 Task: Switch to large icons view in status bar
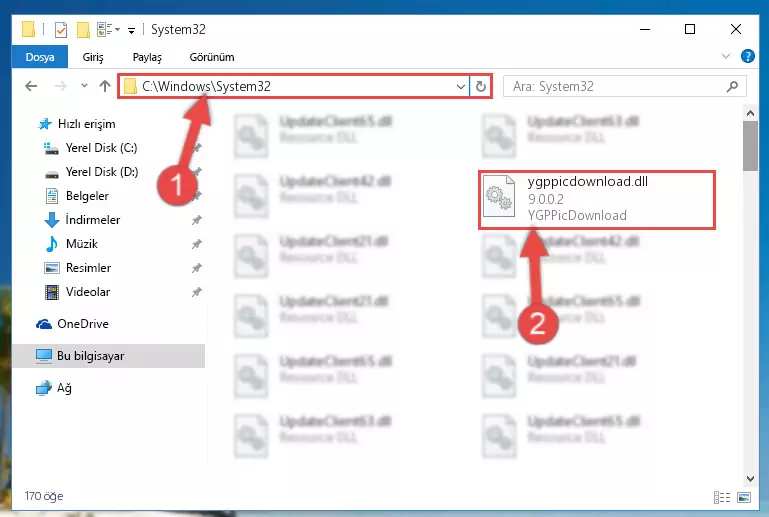point(743,497)
